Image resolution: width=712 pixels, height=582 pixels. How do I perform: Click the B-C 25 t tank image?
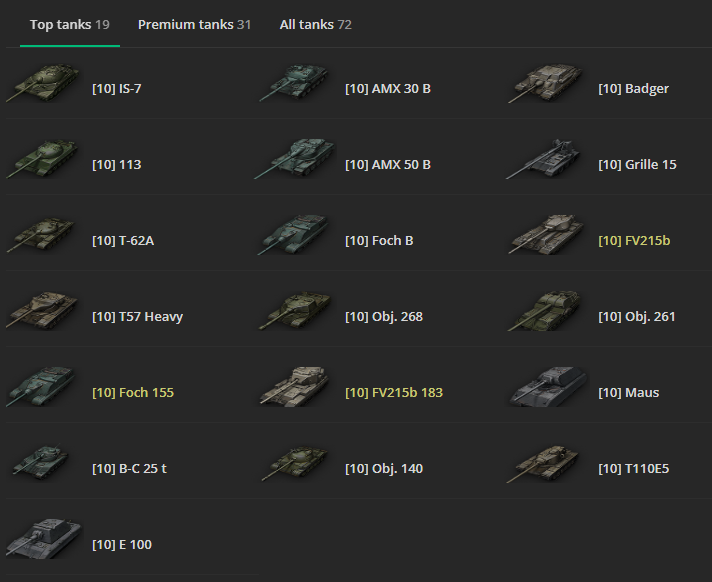point(41,462)
